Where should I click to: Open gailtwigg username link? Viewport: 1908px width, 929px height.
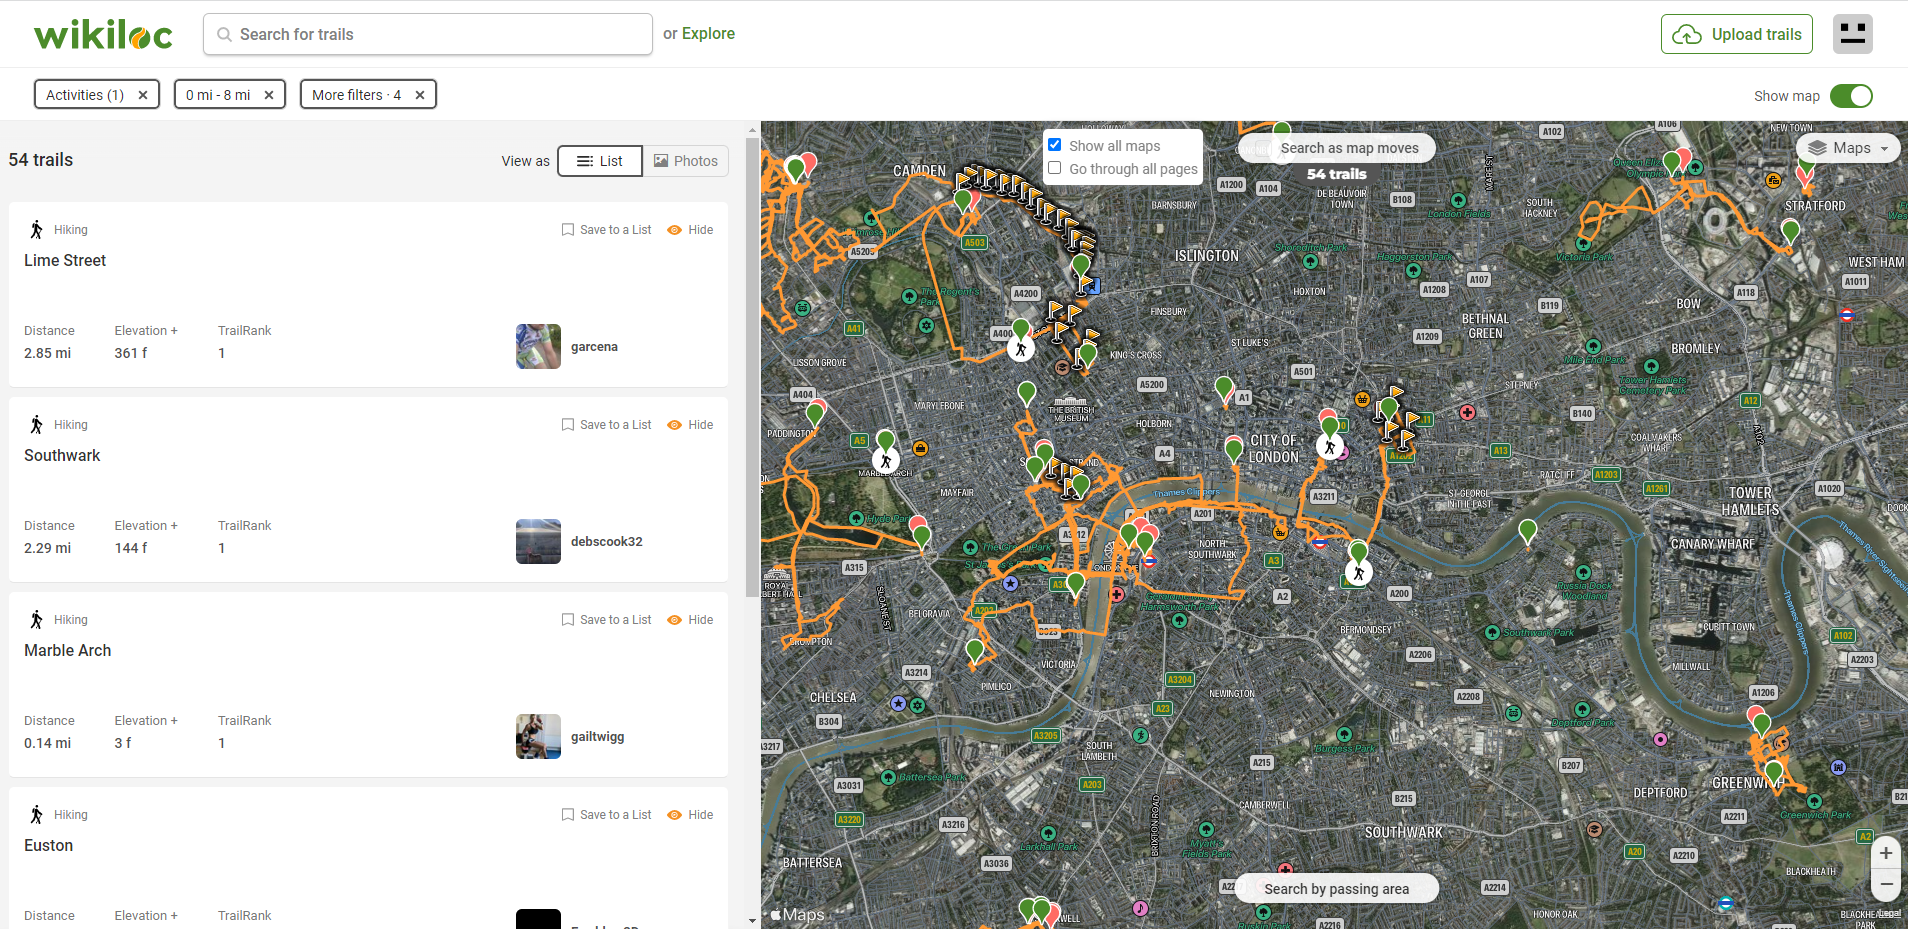(x=598, y=737)
